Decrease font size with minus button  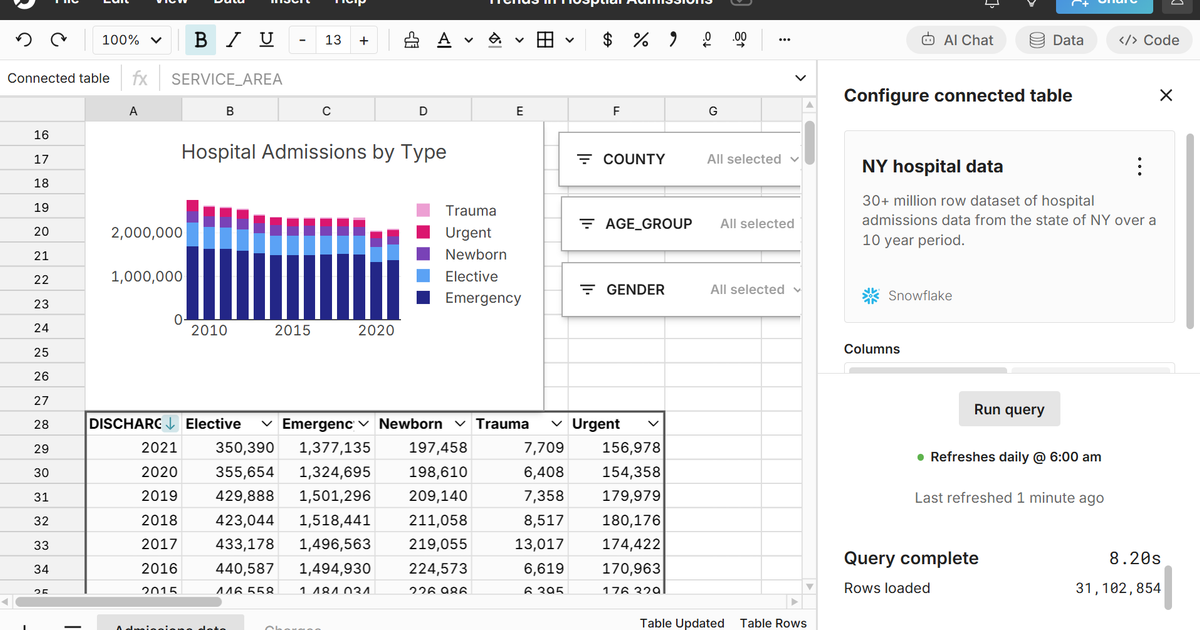pos(302,40)
